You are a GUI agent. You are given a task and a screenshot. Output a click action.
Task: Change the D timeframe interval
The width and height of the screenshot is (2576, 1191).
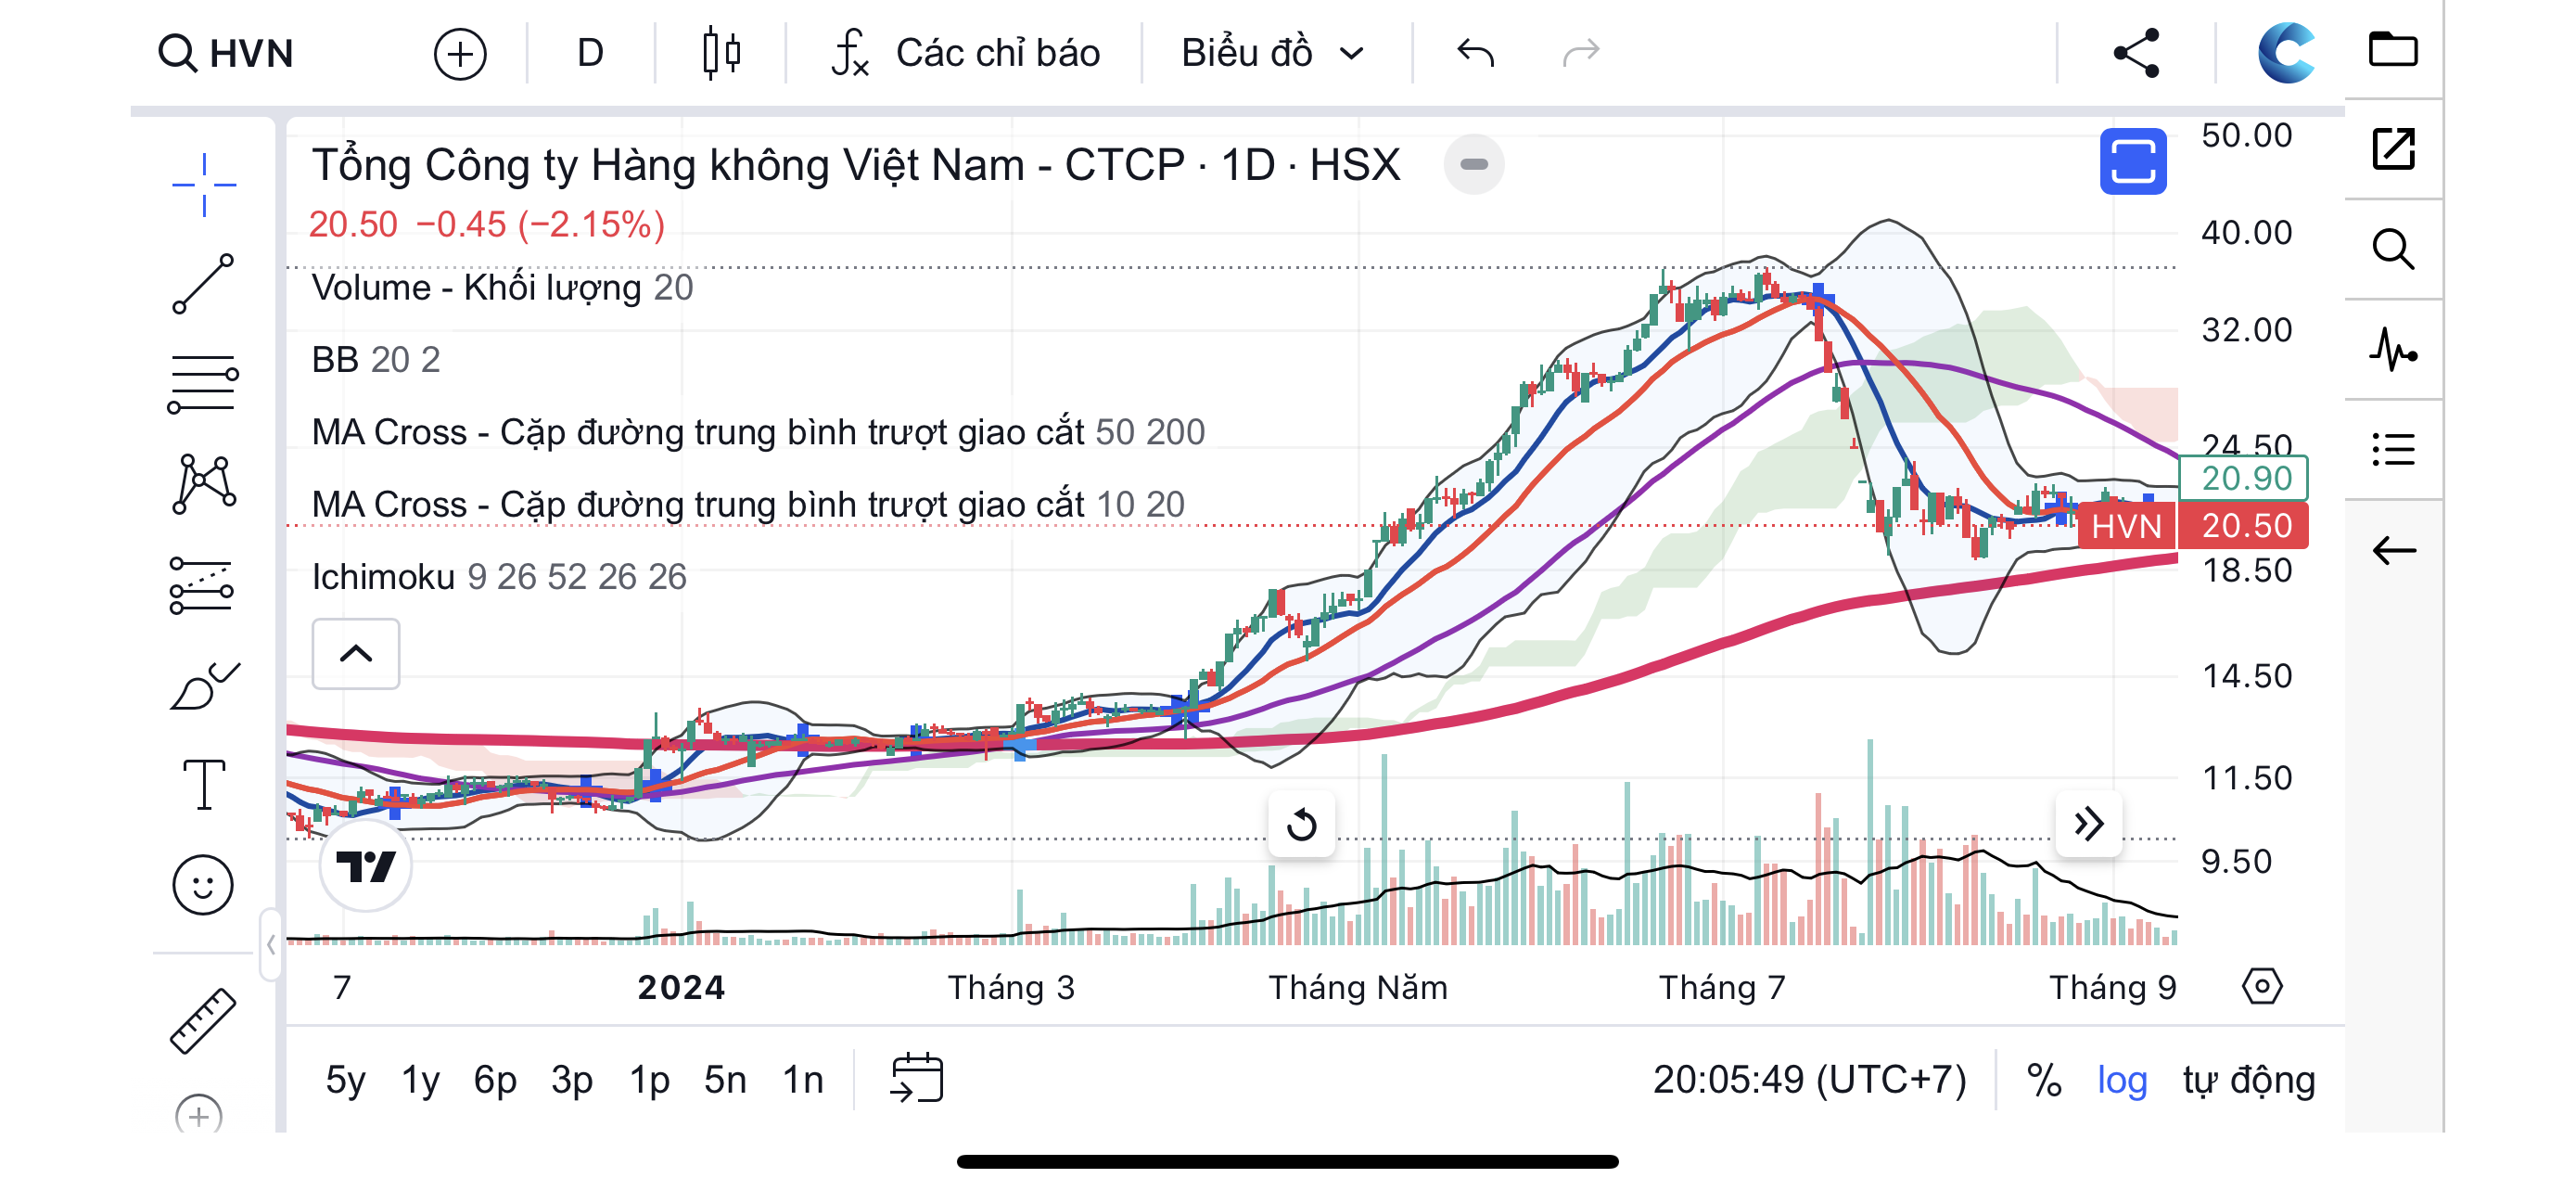[x=590, y=53]
